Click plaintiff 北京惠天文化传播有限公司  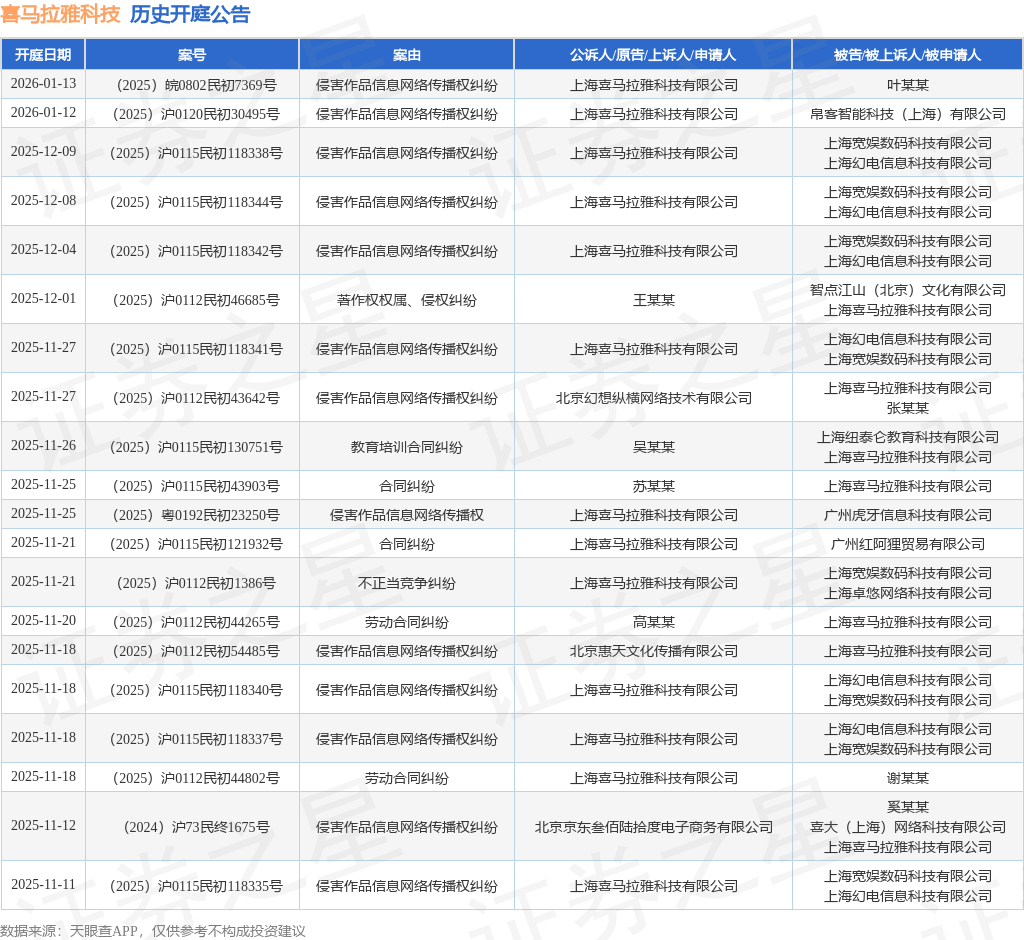click(653, 651)
